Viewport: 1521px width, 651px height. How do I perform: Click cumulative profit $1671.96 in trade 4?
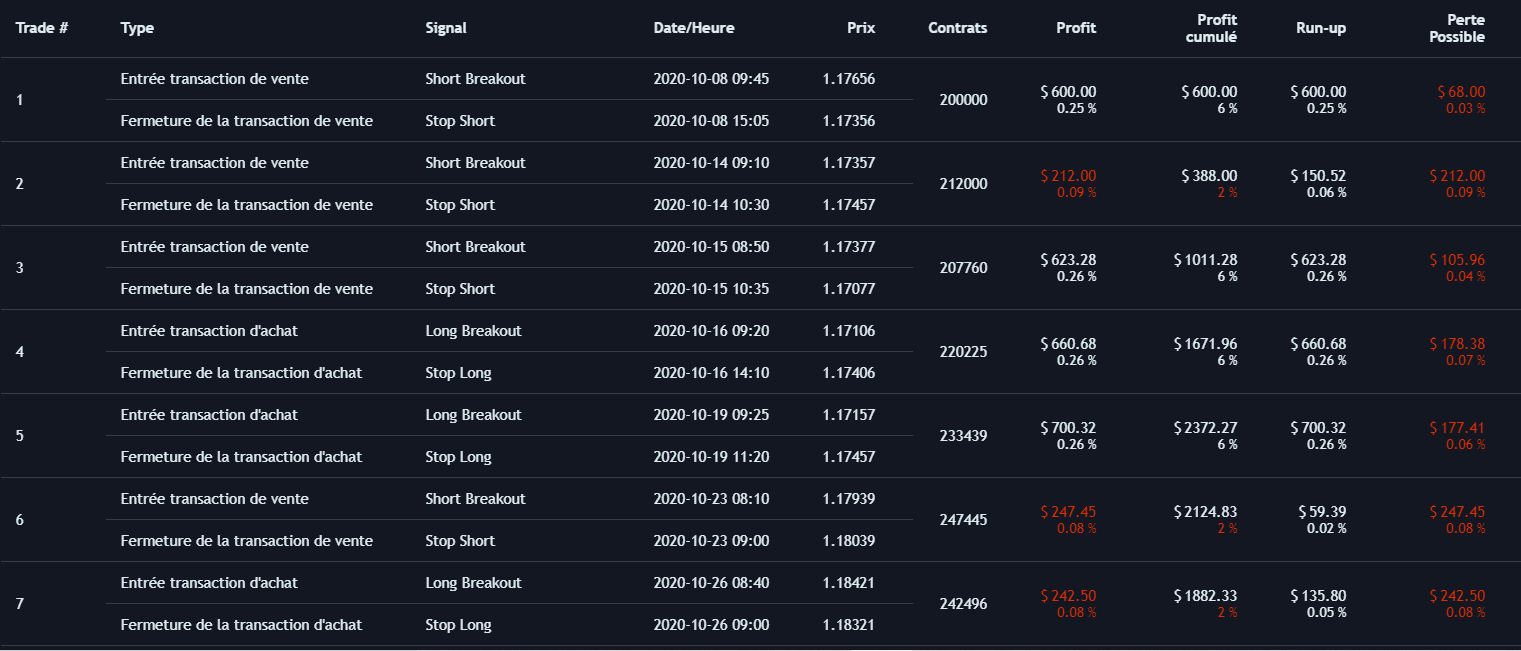point(1205,344)
